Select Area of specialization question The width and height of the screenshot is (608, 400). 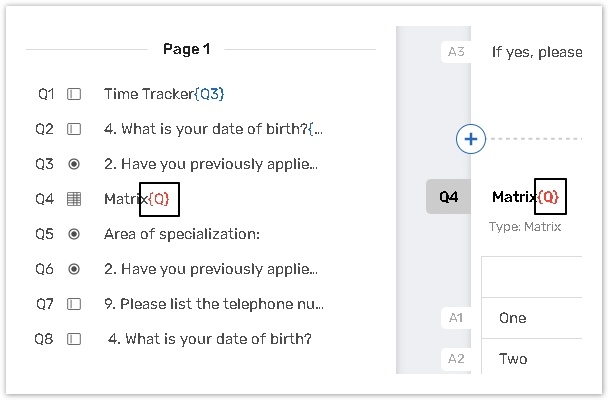pos(181,234)
